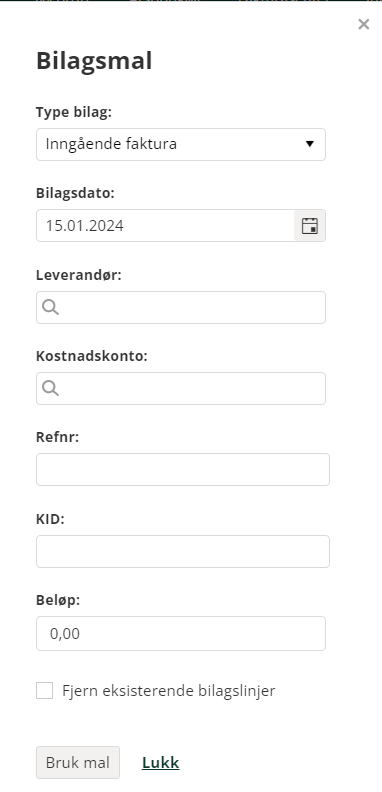The image size is (382, 792).
Task: Select the KID text field
Action: 183,552
